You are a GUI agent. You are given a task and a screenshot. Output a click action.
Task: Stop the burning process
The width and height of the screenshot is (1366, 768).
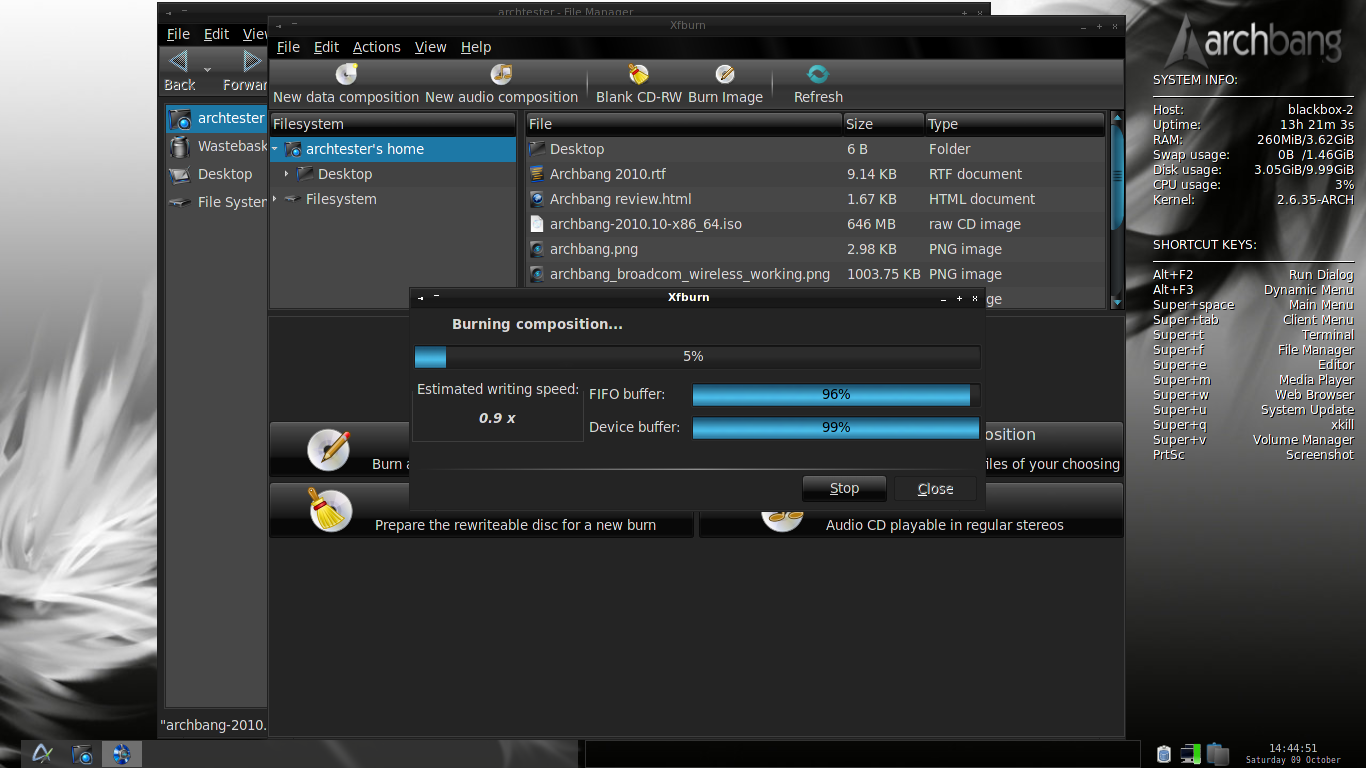844,488
